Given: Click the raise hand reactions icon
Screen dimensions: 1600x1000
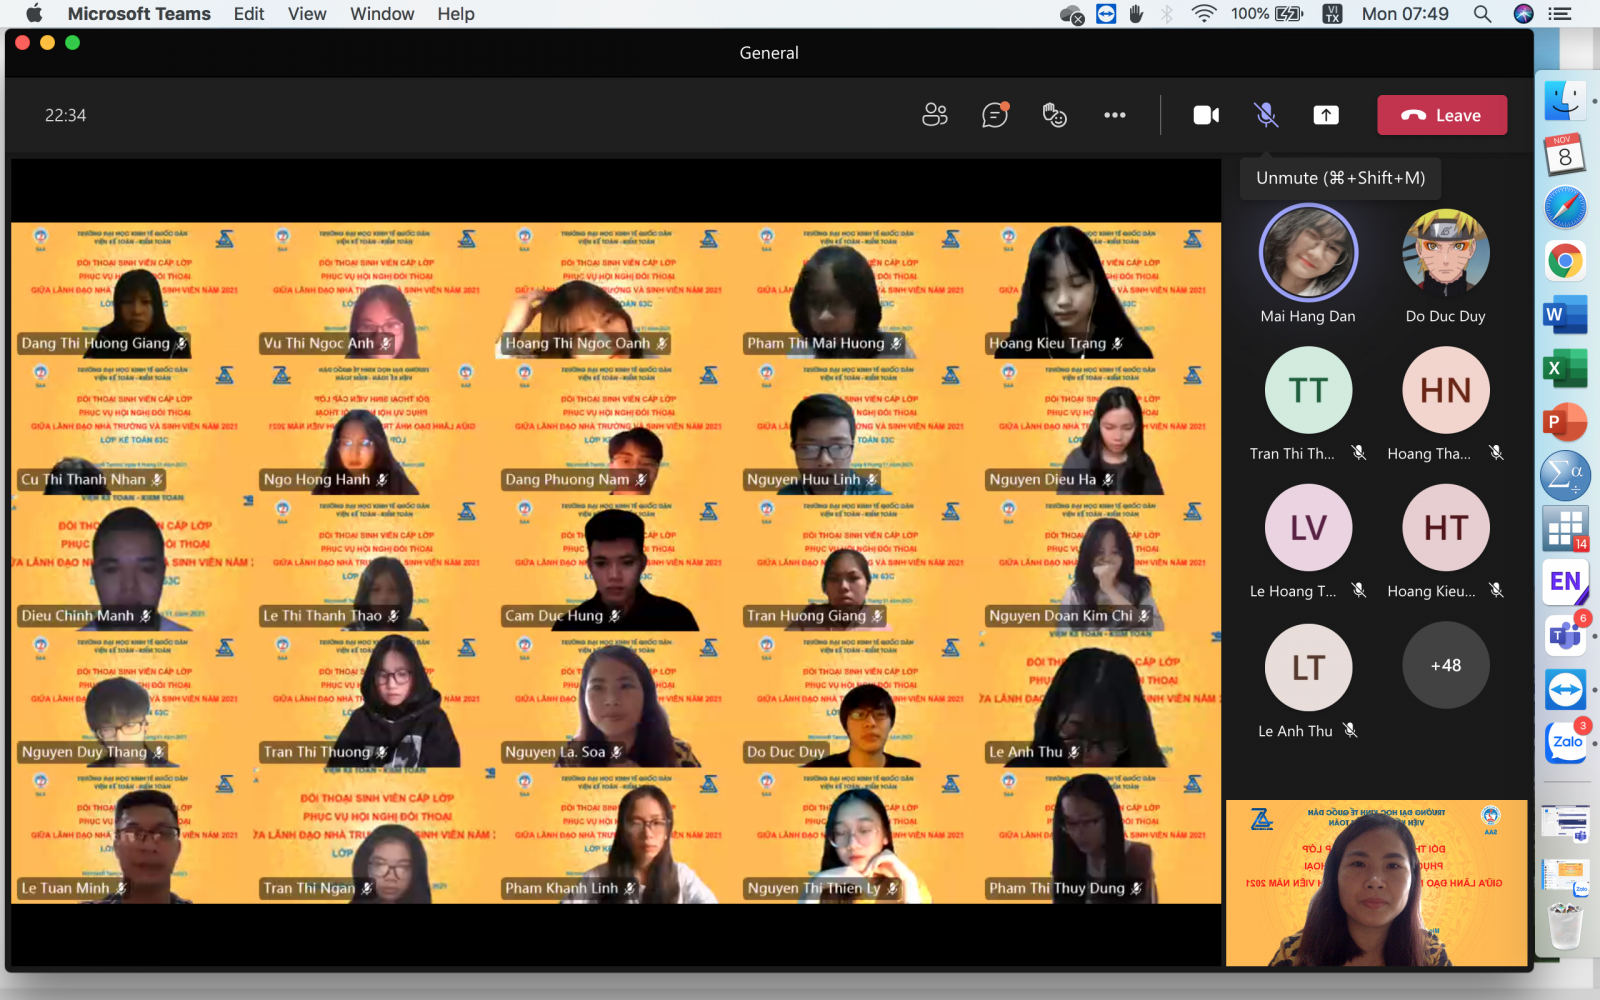Looking at the screenshot, I should (x=1054, y=115).
